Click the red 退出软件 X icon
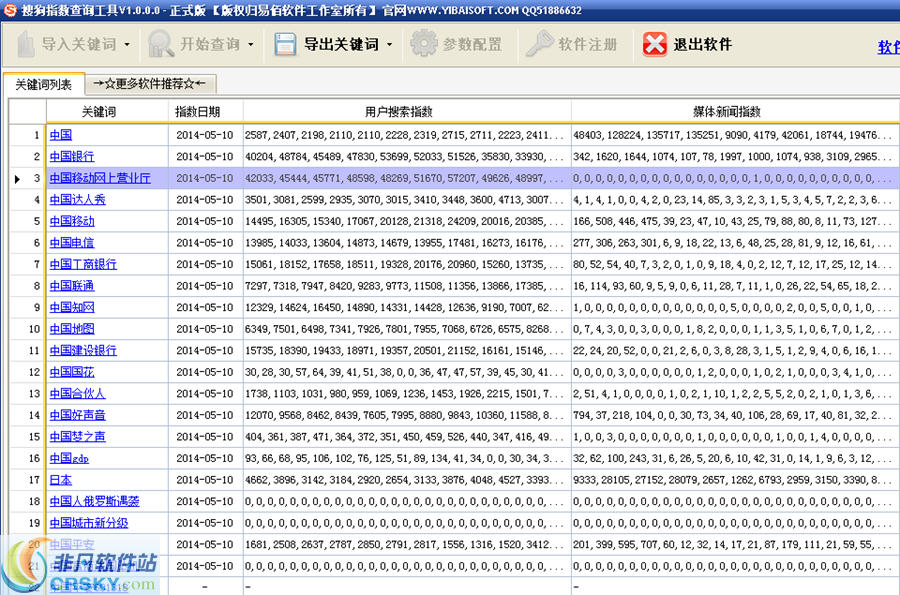Image resolution: width=900 pixels, height=595 pixels. tap(655, 45)
